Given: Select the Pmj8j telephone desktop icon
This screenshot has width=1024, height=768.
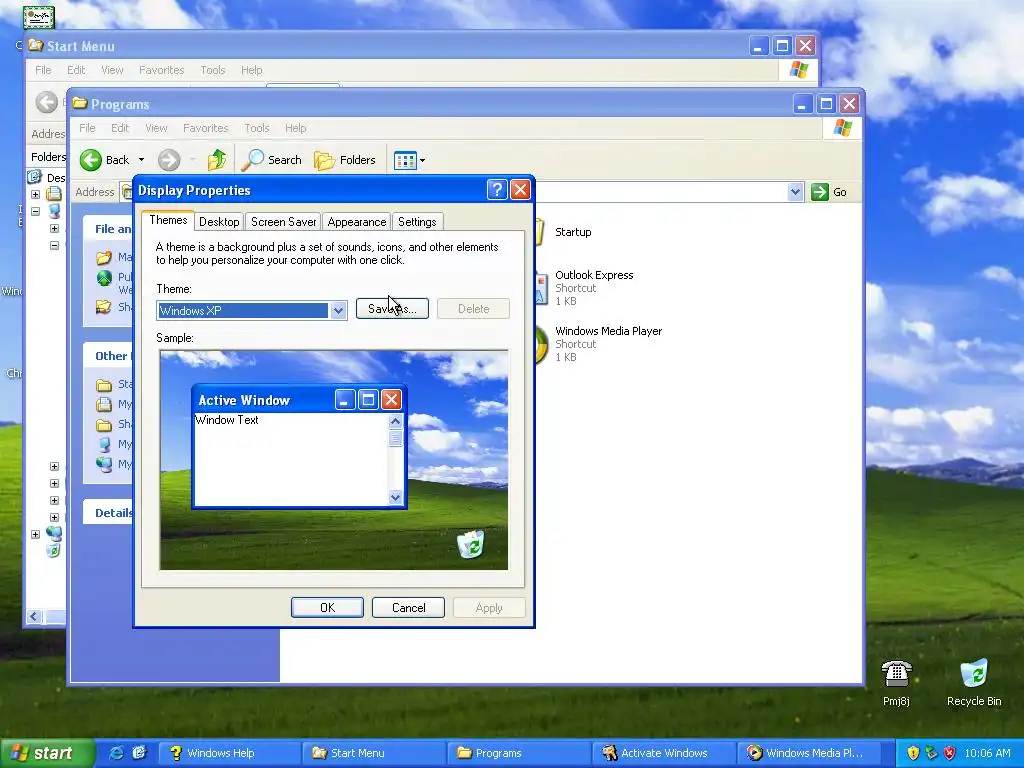Looking at the screenshot, I should pos(896,682).
